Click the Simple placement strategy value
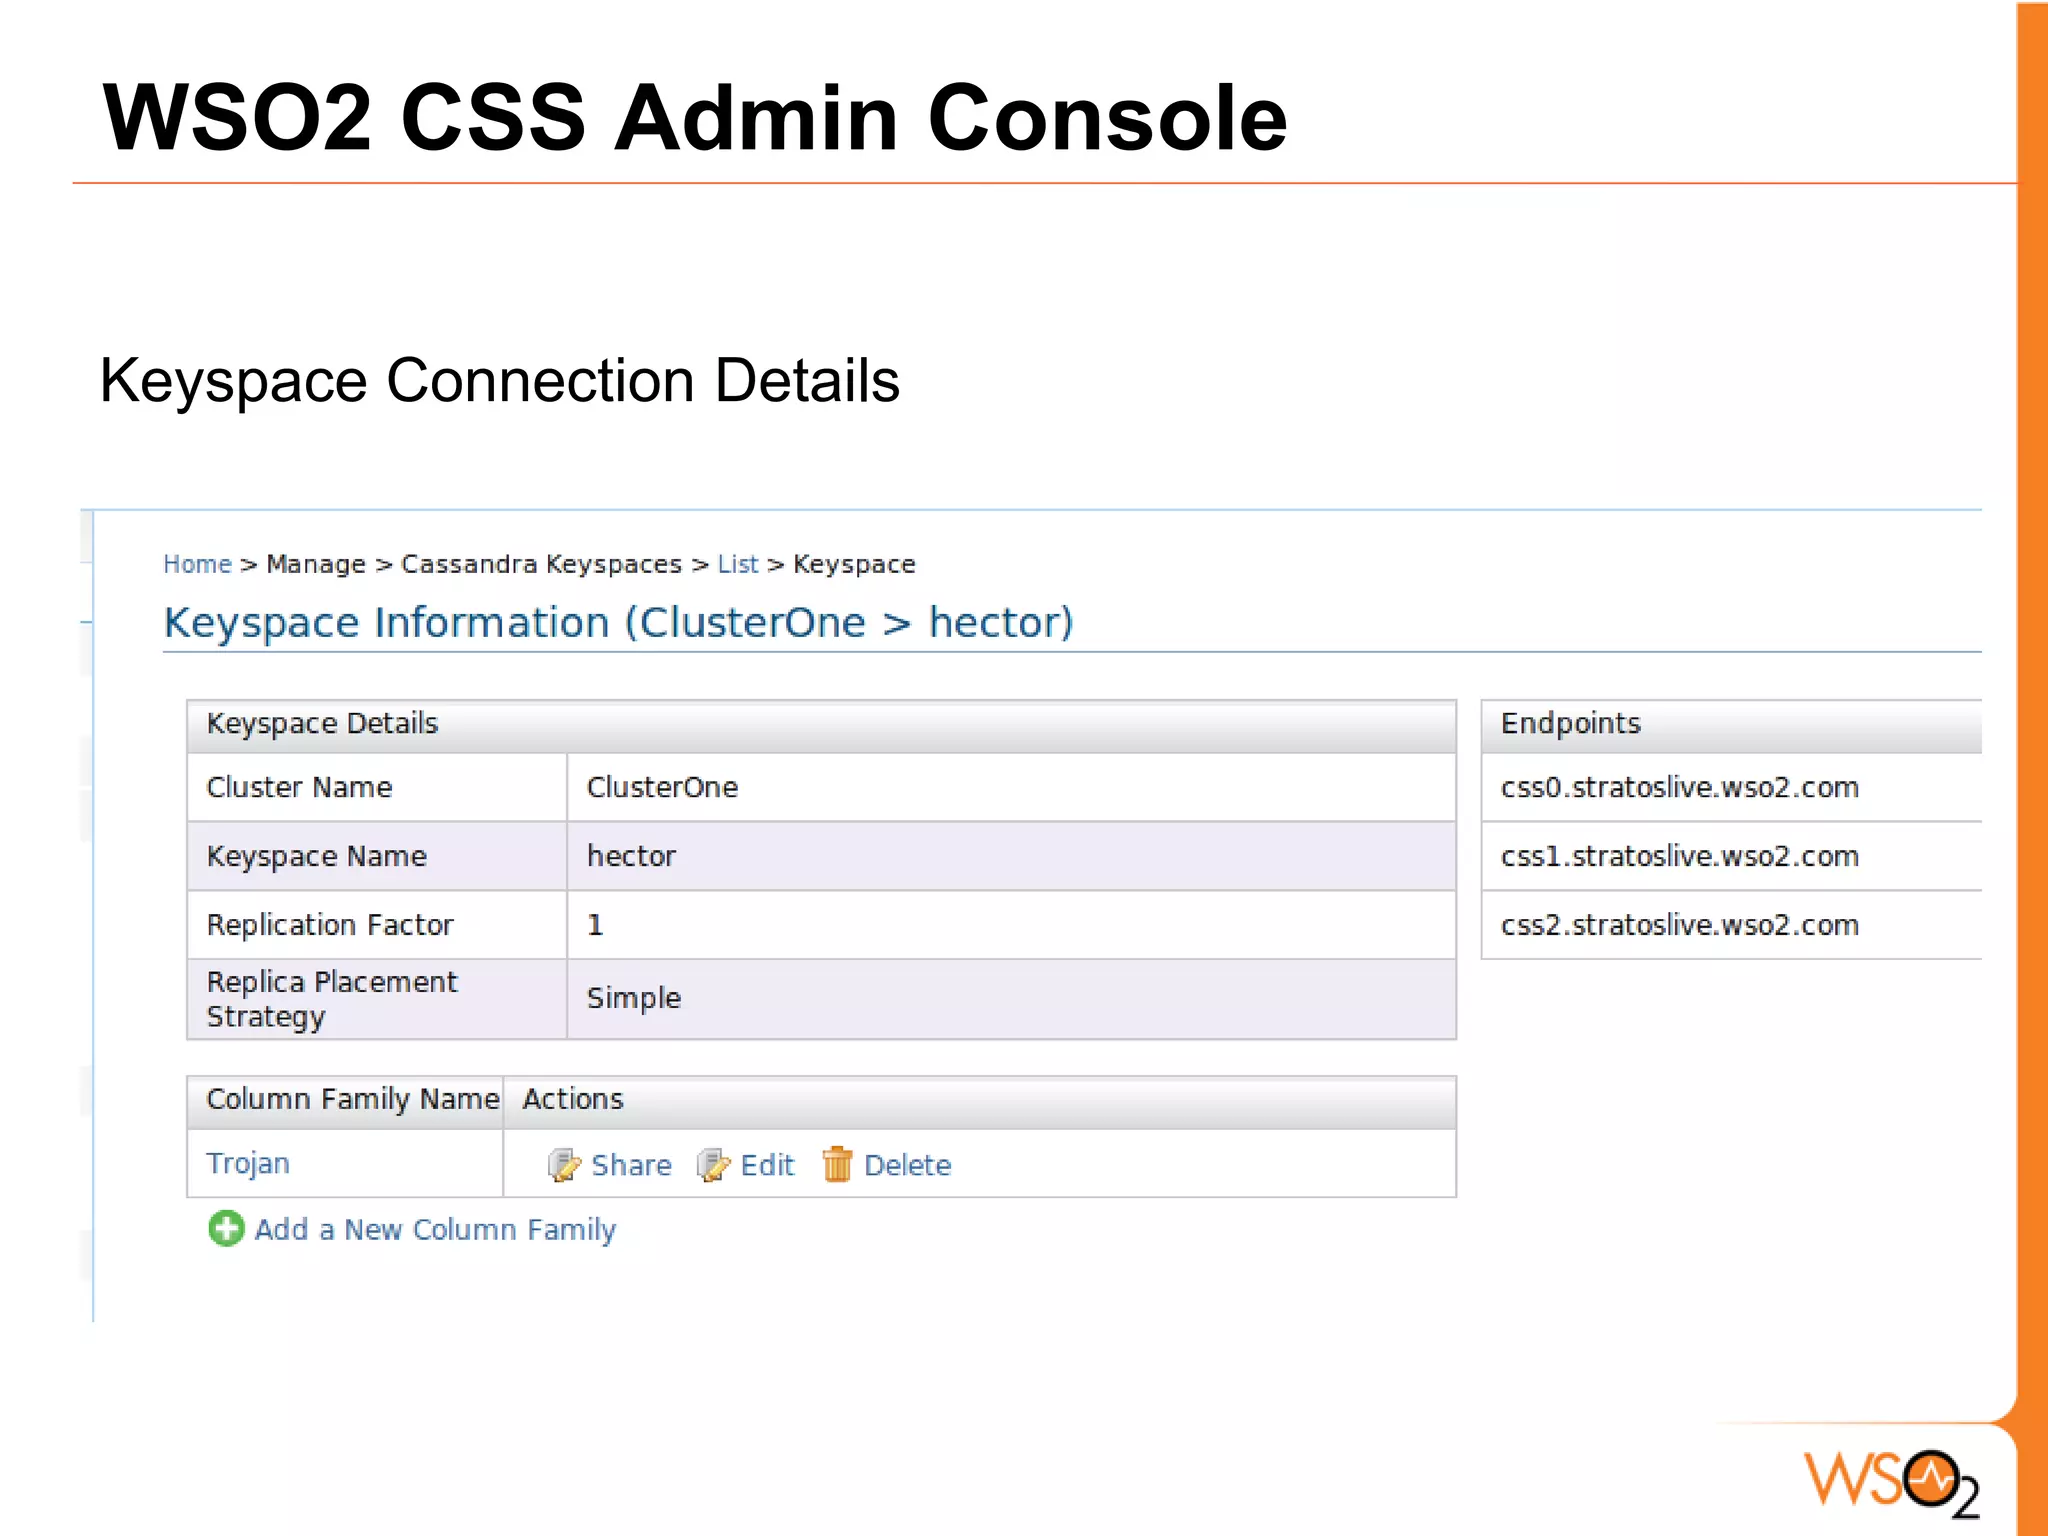Image resolution: width=2048 pixels, height=1536 pixels. pyautogui.click(x=633, y=998)
